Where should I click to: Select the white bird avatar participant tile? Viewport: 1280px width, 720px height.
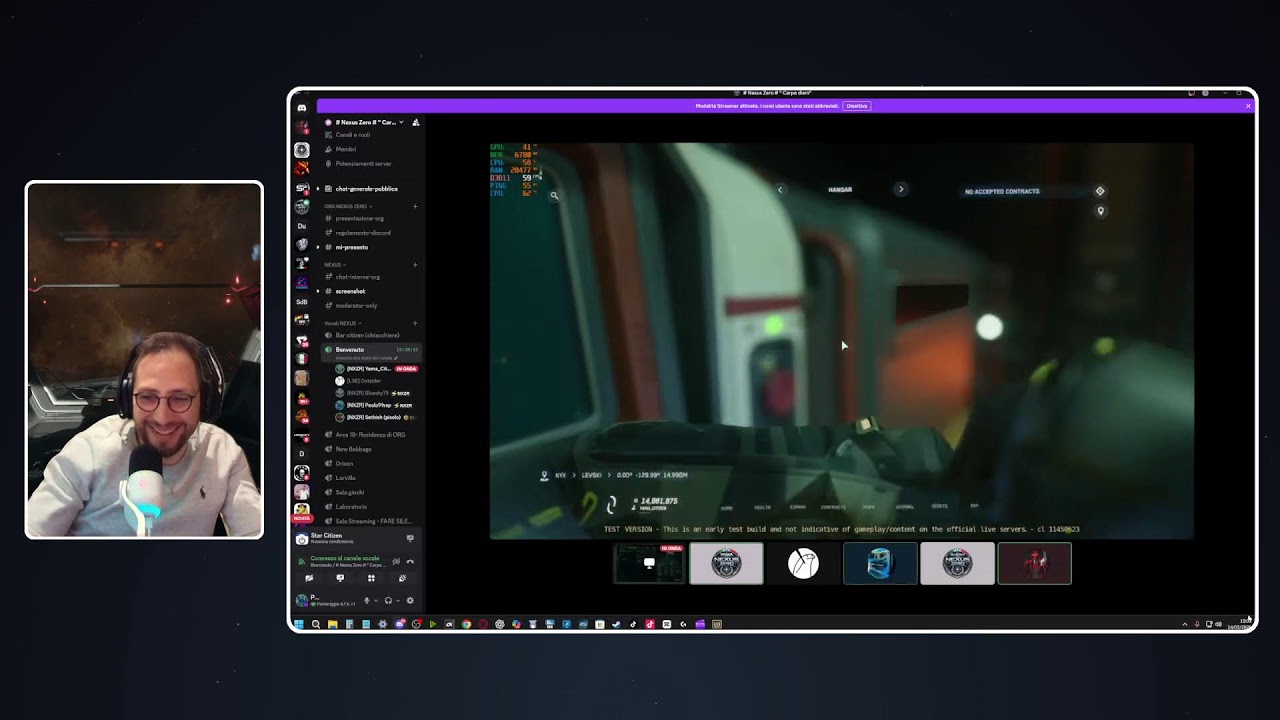[x=803, y=564]
